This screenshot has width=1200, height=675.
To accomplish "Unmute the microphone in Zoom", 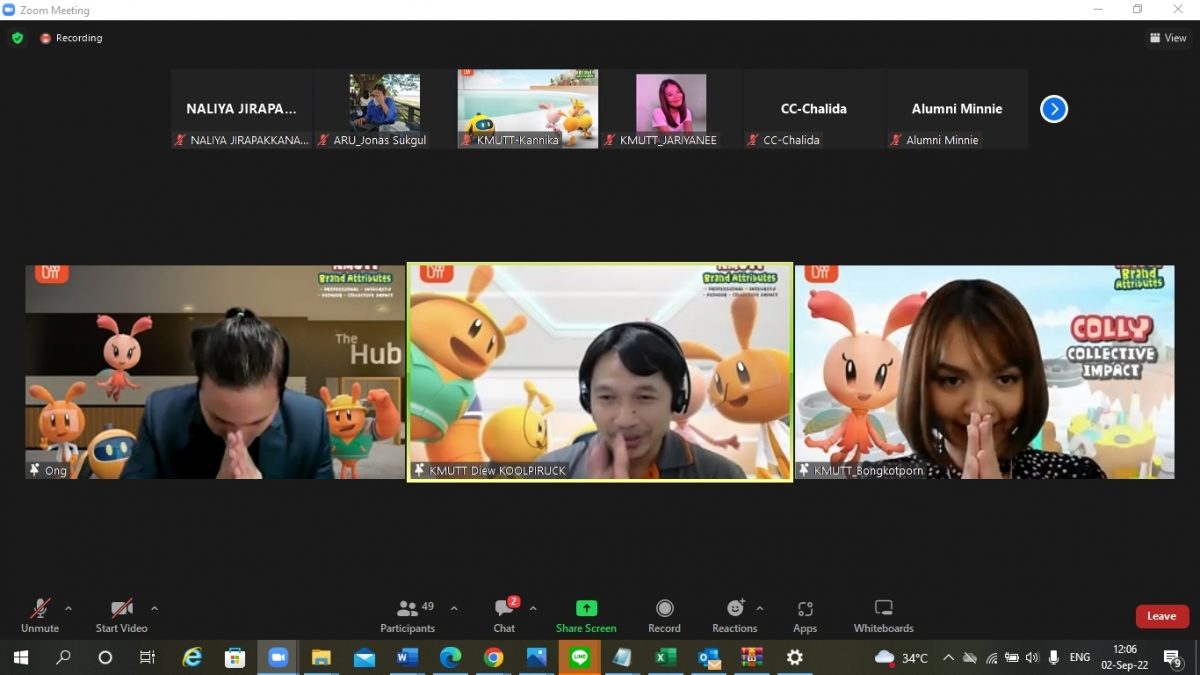I will (x=40, y=615).
